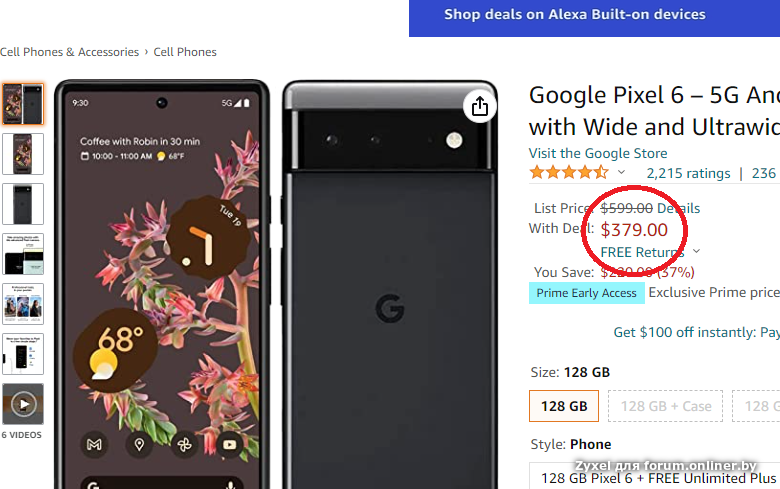This screenshot has height=489, width=780.
Task: Play the product videos thumbnail
Action: tap(23, 404)
